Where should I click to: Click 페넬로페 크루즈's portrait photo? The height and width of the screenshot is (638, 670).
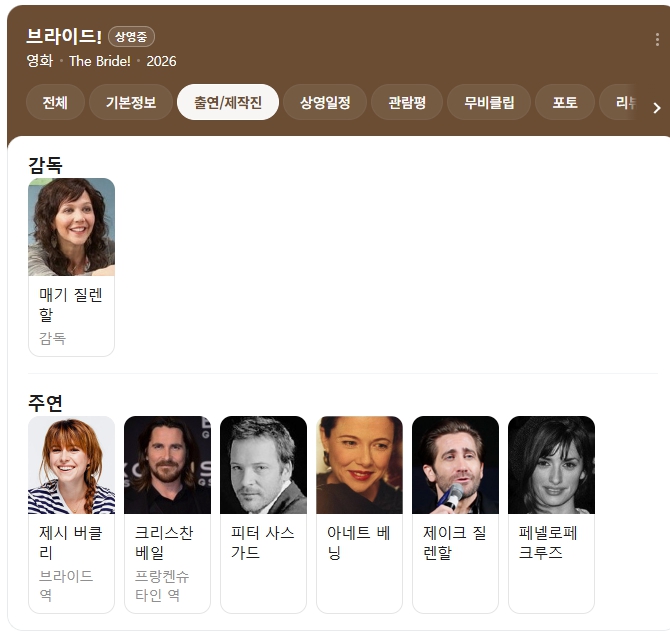point(551,465)
